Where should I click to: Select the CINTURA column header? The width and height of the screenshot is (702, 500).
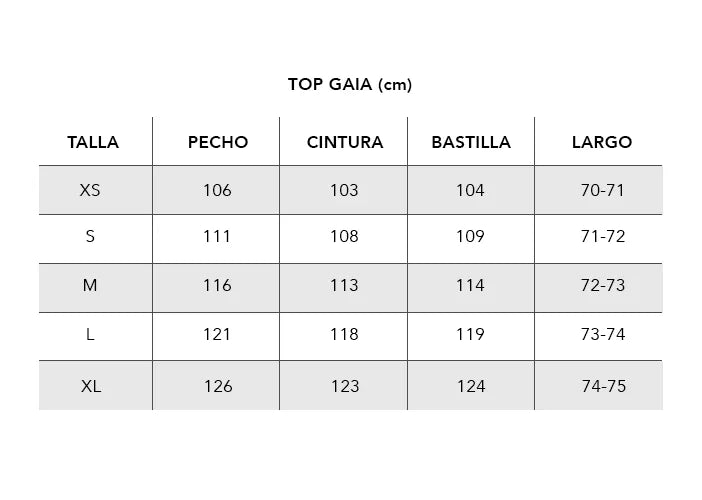pyautogui.click(x=345, y=142)
